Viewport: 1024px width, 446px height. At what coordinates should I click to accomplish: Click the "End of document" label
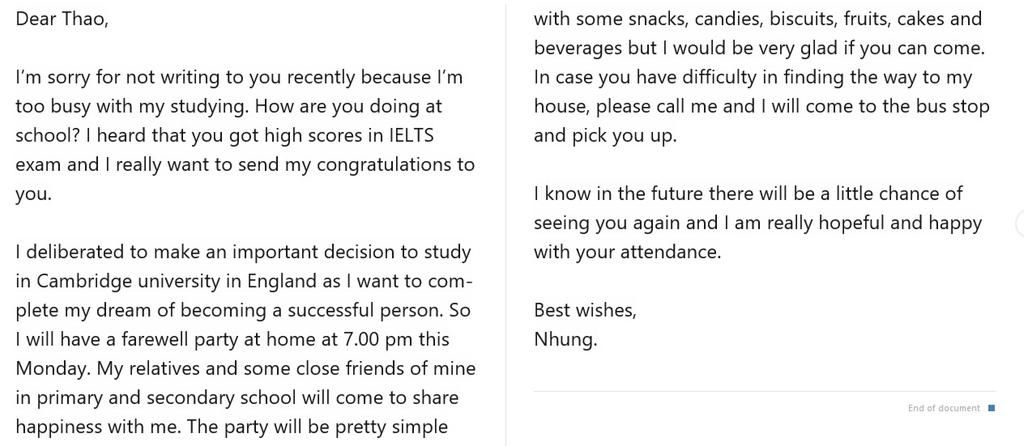point(944,408)
